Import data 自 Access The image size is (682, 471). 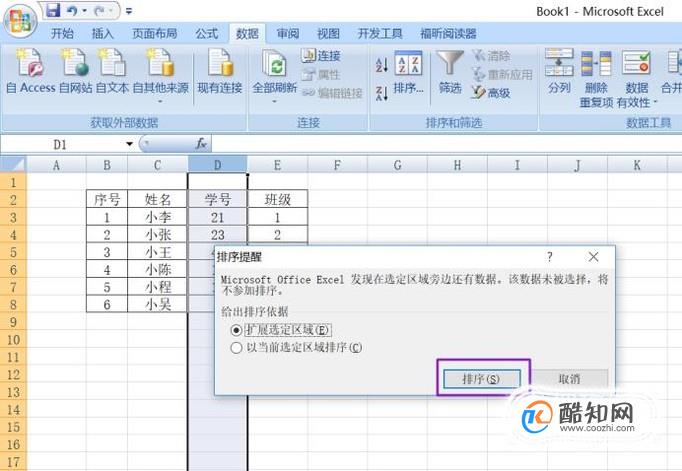[x=30, y=72]
